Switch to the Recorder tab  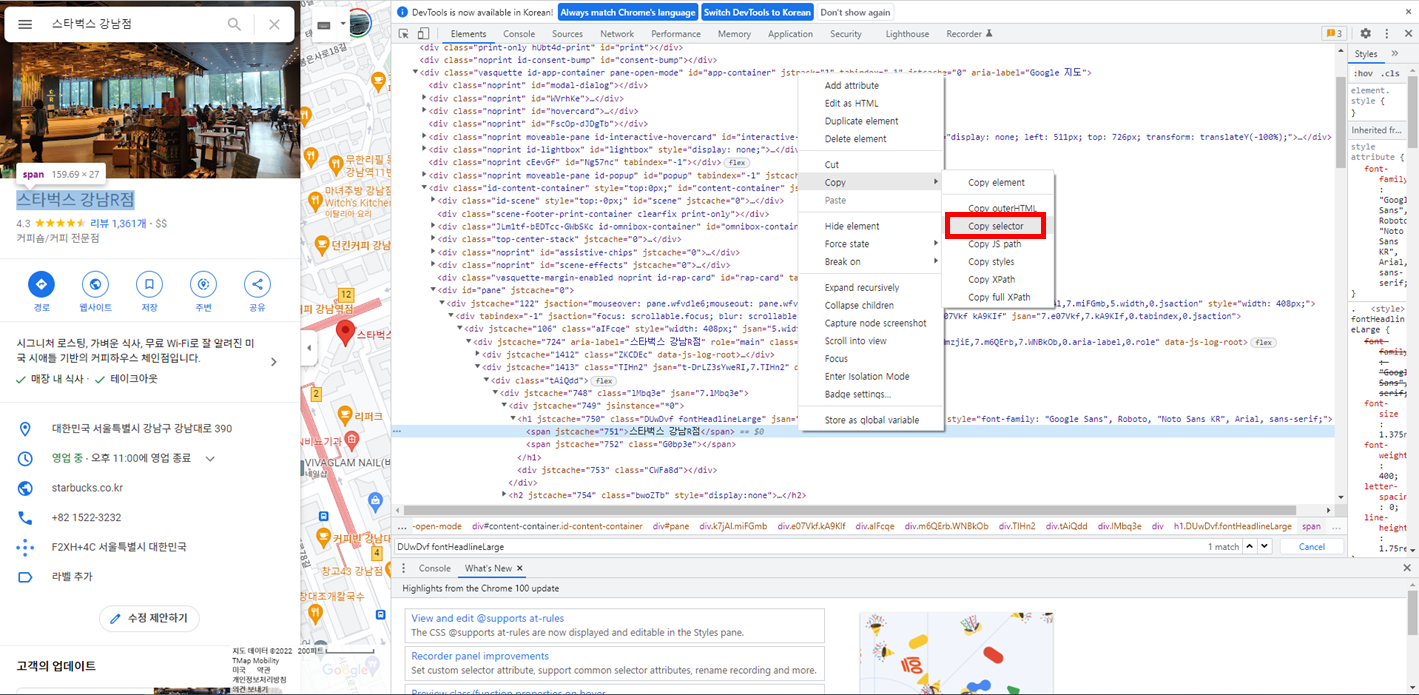click(969, 34)
